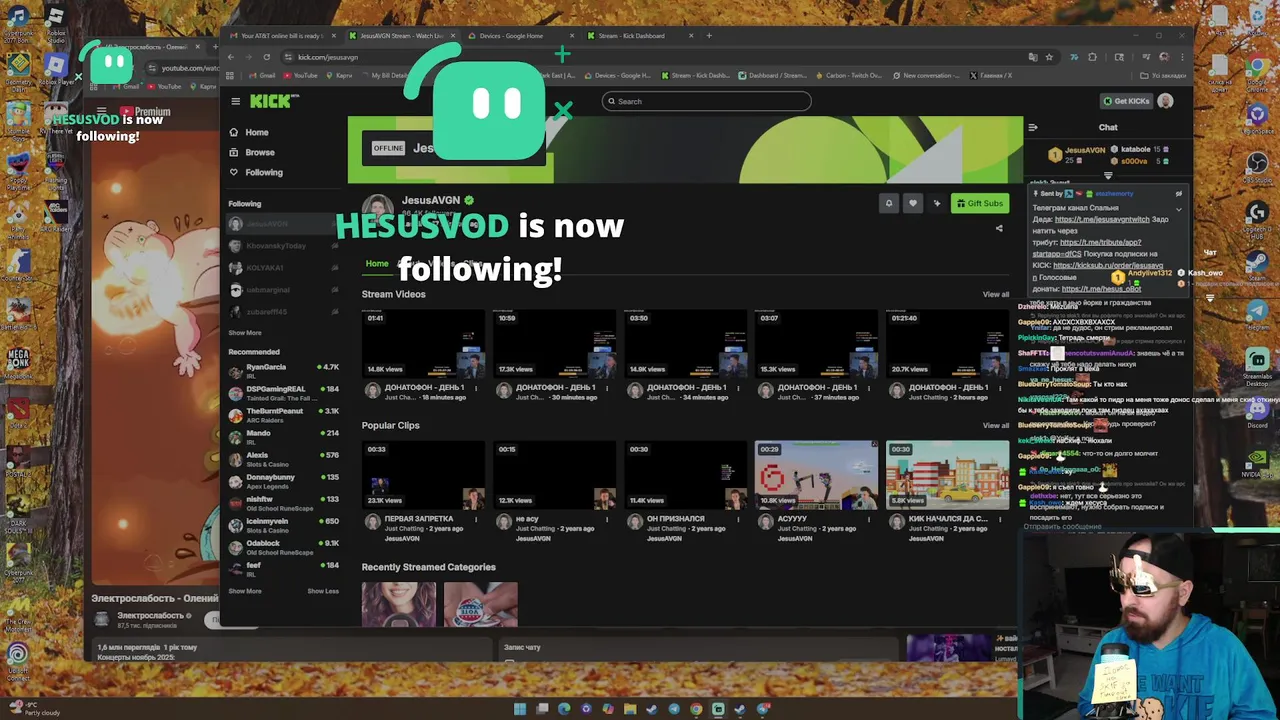
Task: Click the Kick search field
Action: click(706, 101)
